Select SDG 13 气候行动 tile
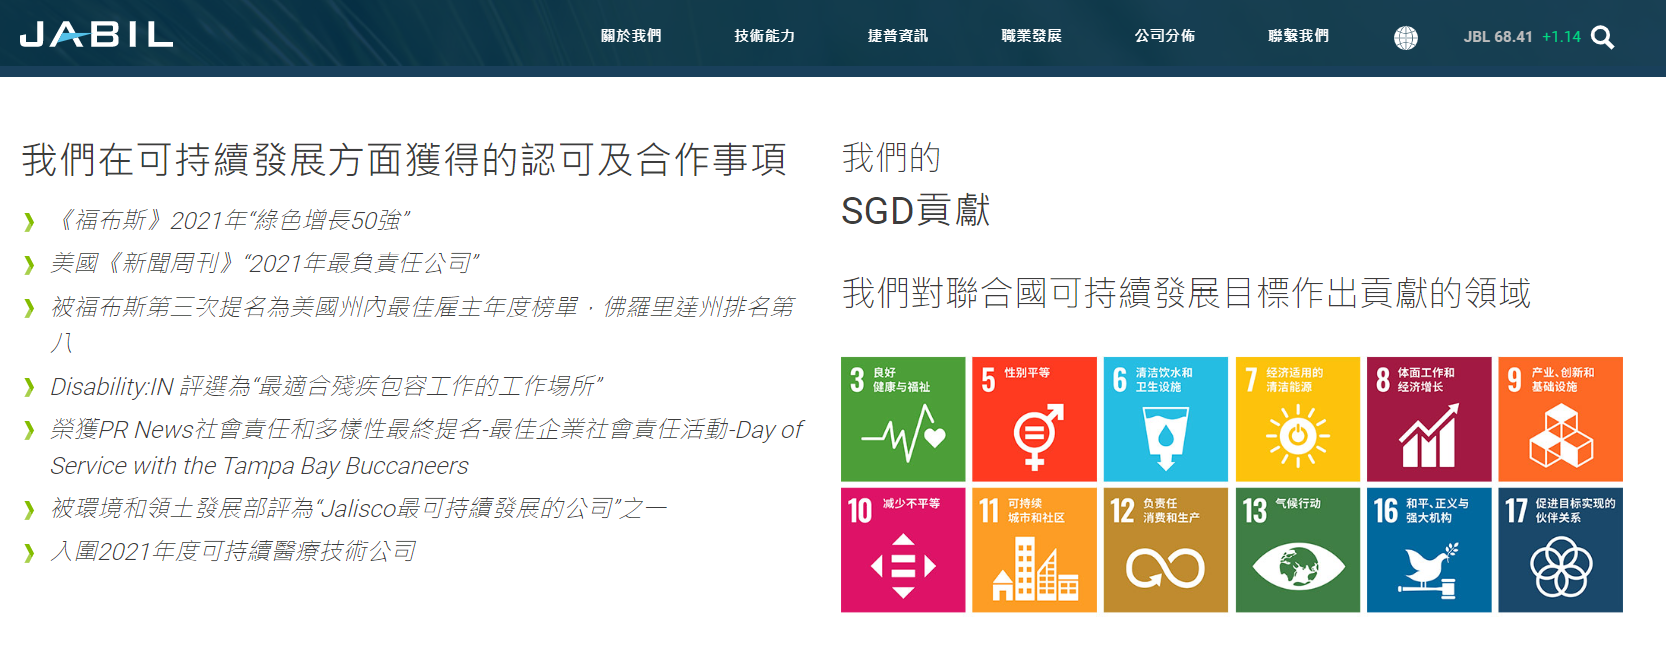 pyautogui.click(x=1297, y=550)
